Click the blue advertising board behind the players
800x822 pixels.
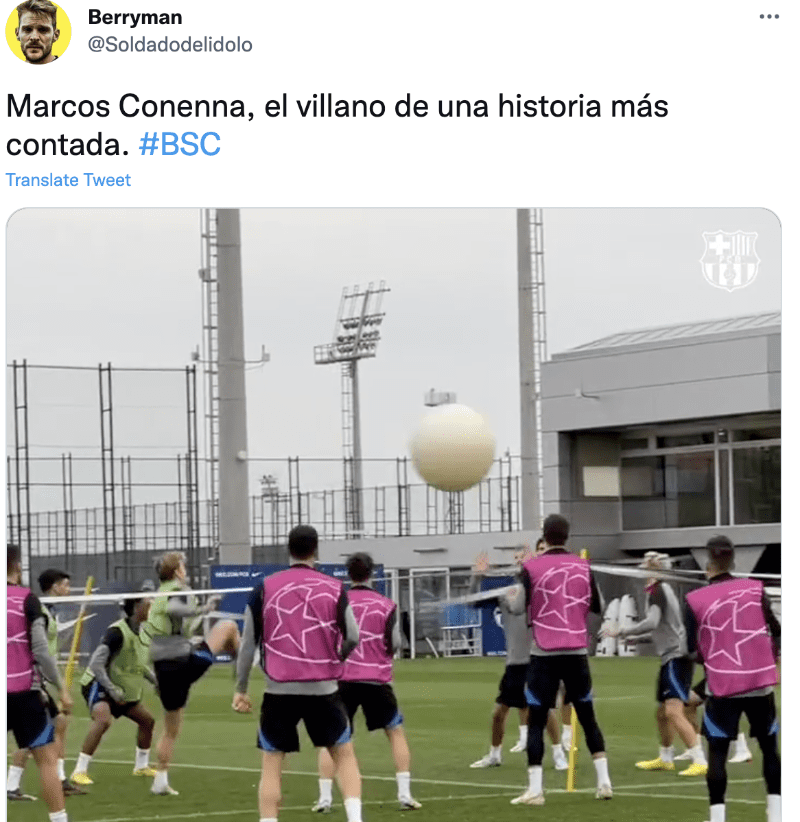[246, 582]
